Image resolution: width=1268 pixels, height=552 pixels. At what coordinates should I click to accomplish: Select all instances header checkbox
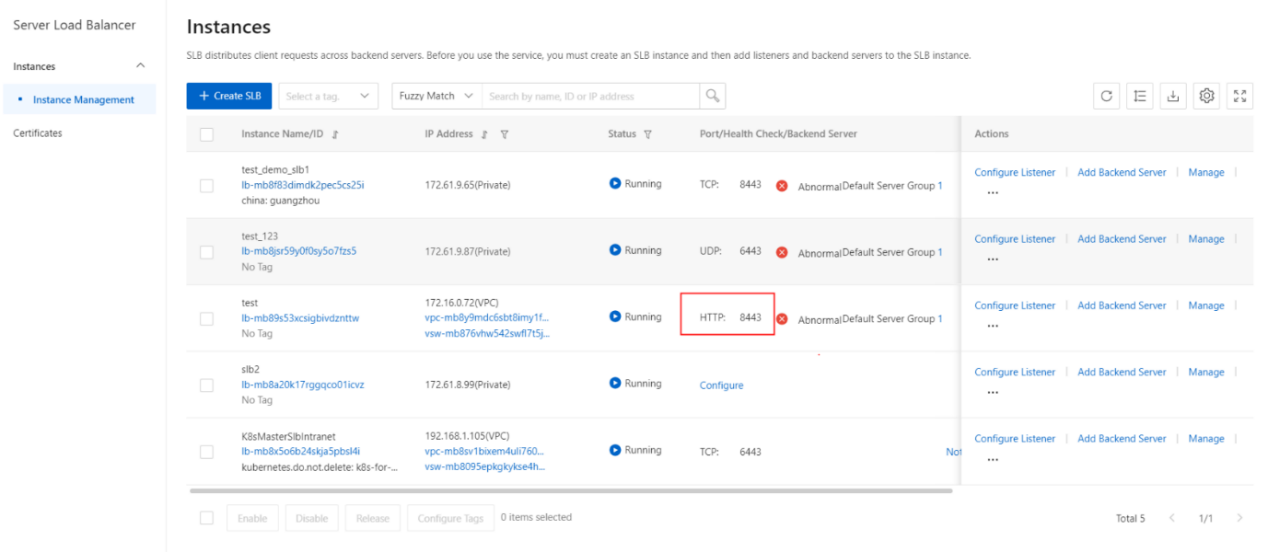point(207,134)
